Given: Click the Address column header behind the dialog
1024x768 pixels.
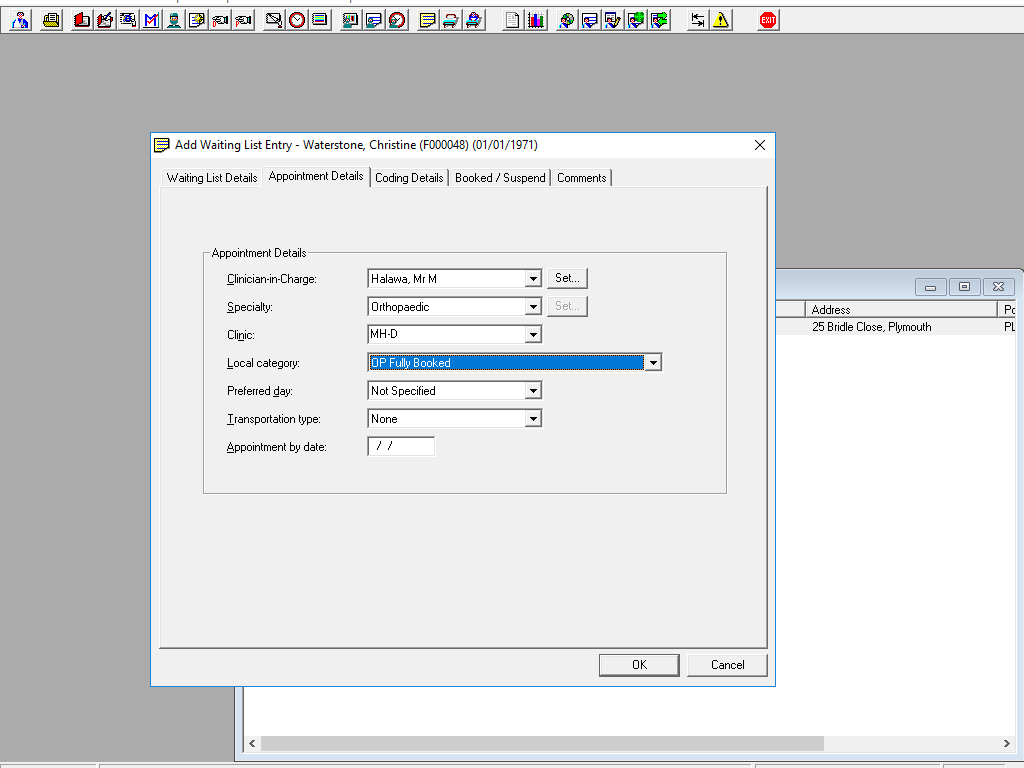Looking at the screenshot, I should tap(901, 310).
